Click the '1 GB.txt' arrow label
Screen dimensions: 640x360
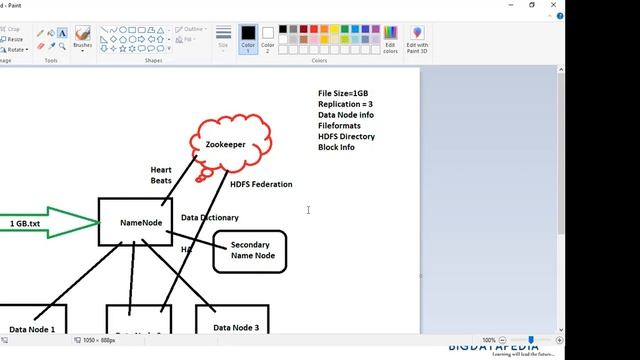25,224
